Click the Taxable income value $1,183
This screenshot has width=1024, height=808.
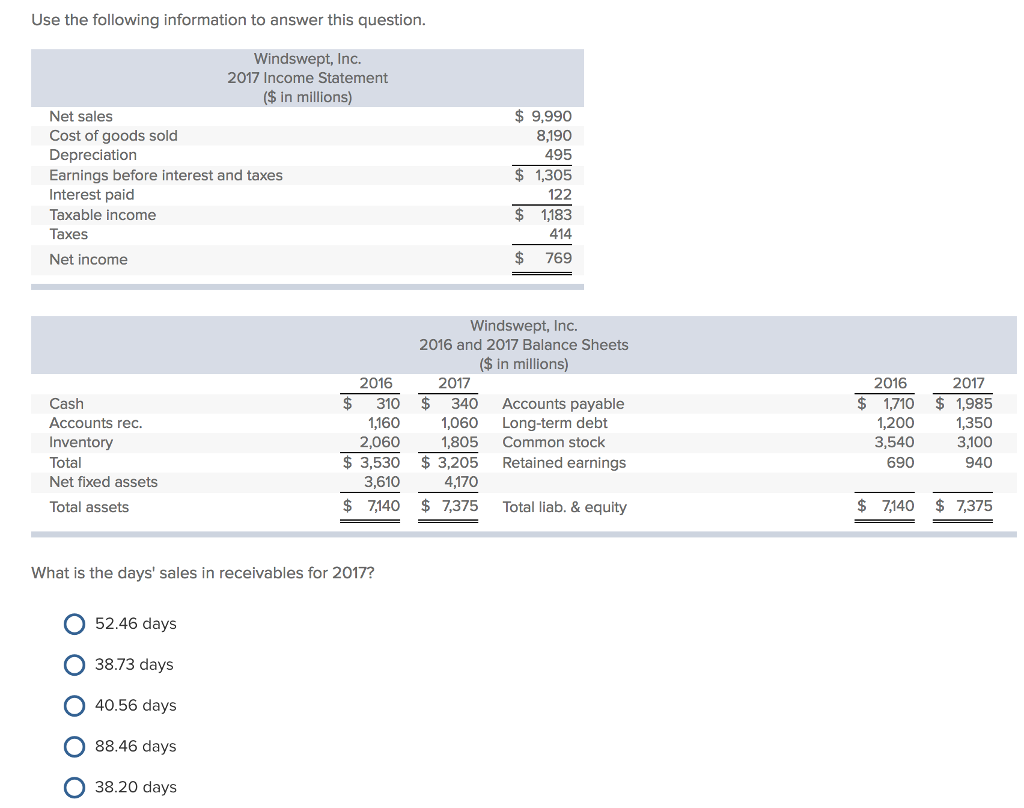(x=543, y=215)
